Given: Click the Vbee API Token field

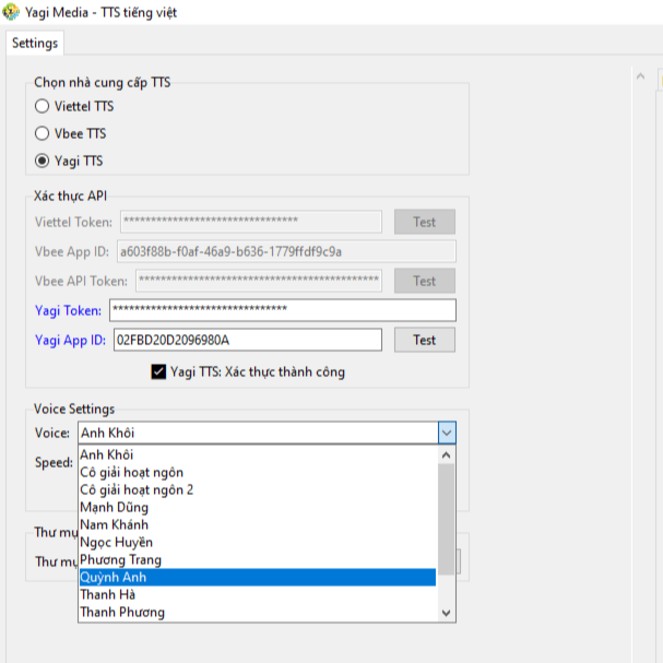Looking at the screenshot, I should coord(258,281).
